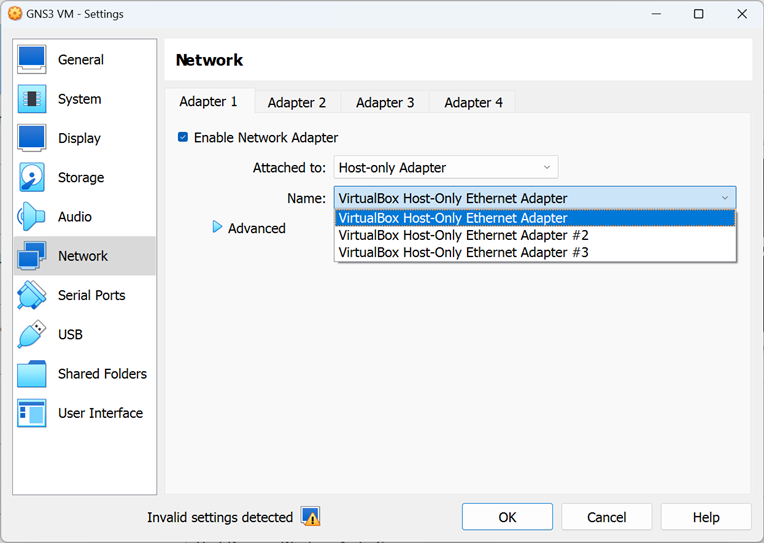Click the invalid settings warning icon
The width and height of the screenshot is (764, 543).
coord(310,517)
